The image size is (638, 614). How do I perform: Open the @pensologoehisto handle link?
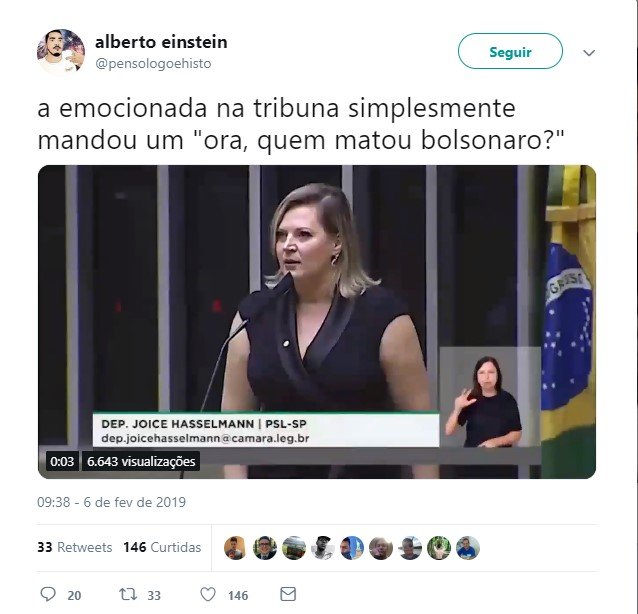(153, 63)
